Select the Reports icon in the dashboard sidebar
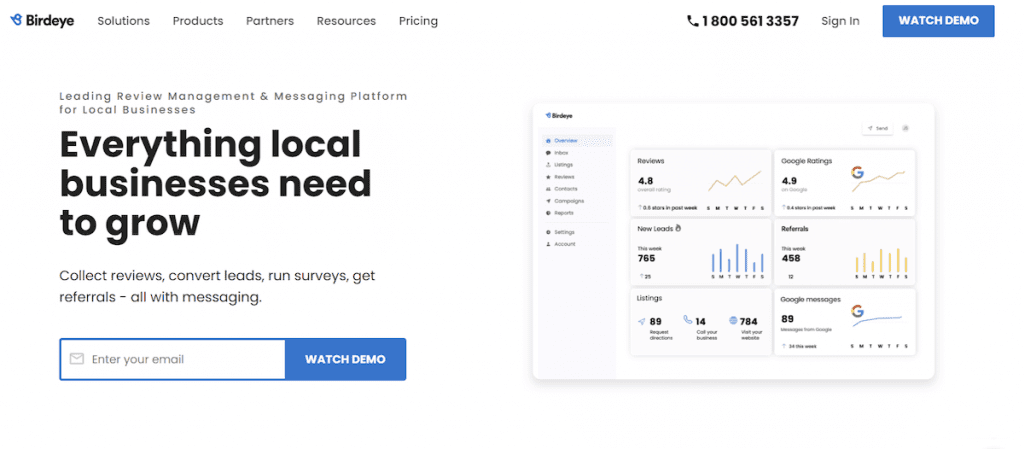This screenshot has width=1024, height=449. [x=548, y=213]
